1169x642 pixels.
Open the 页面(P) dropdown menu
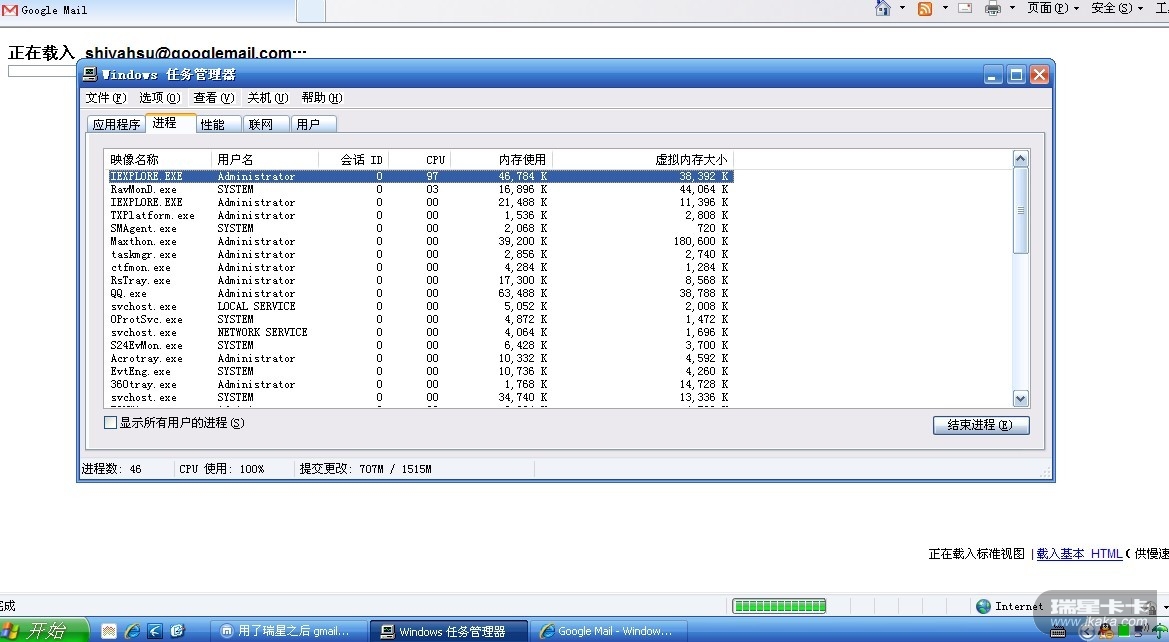point(1053,8)
